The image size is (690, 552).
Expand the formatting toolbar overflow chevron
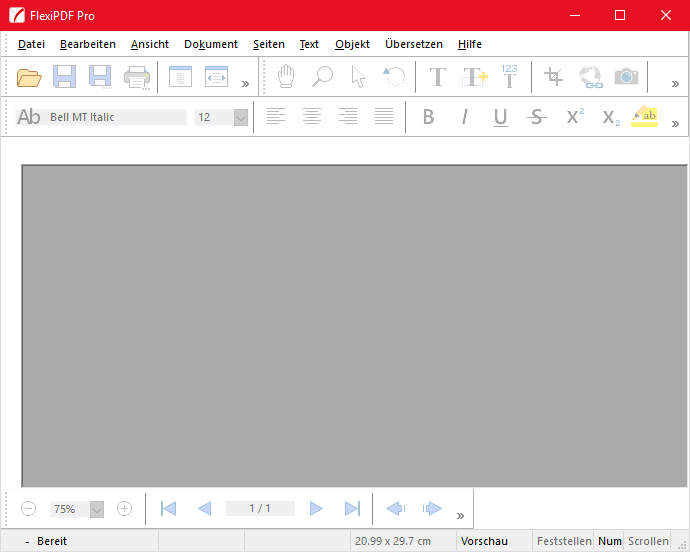pyautogui.click(x=675, y=123)
